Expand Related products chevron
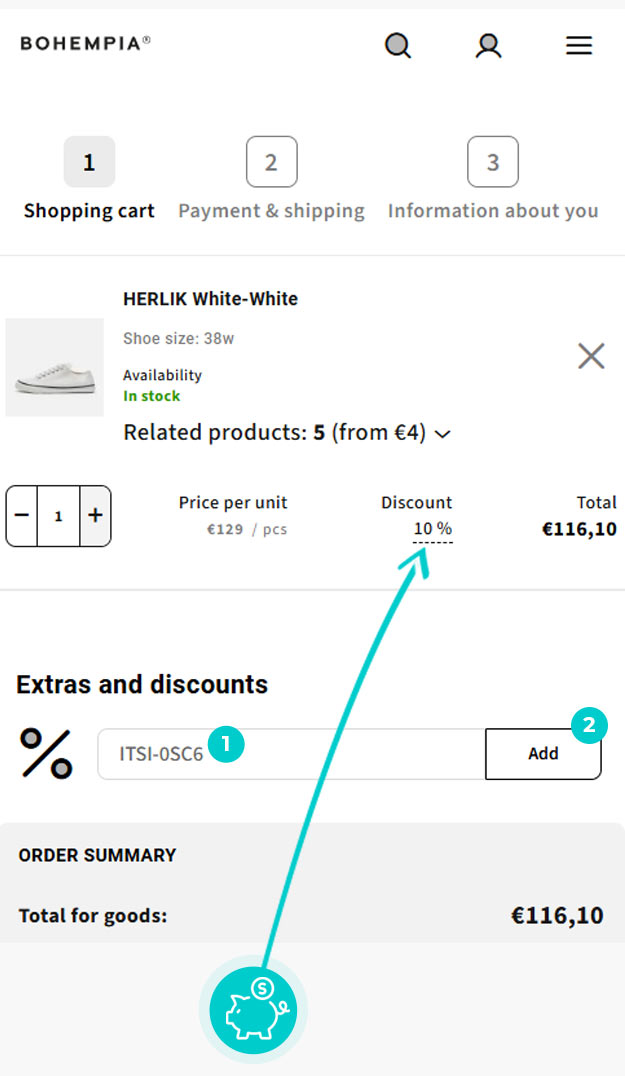625x1076 pixels. (443, 434)
